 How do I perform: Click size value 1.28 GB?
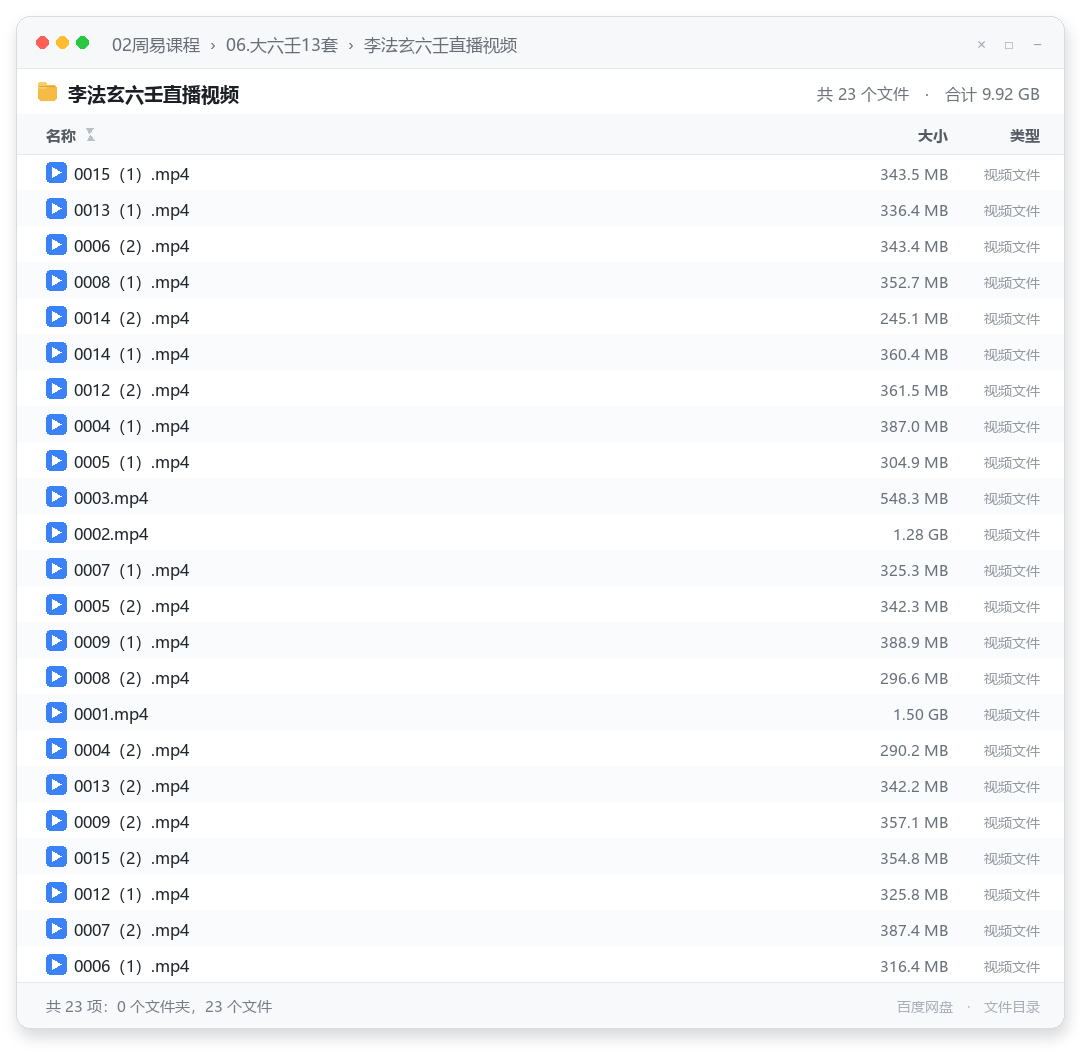point(920,535)
